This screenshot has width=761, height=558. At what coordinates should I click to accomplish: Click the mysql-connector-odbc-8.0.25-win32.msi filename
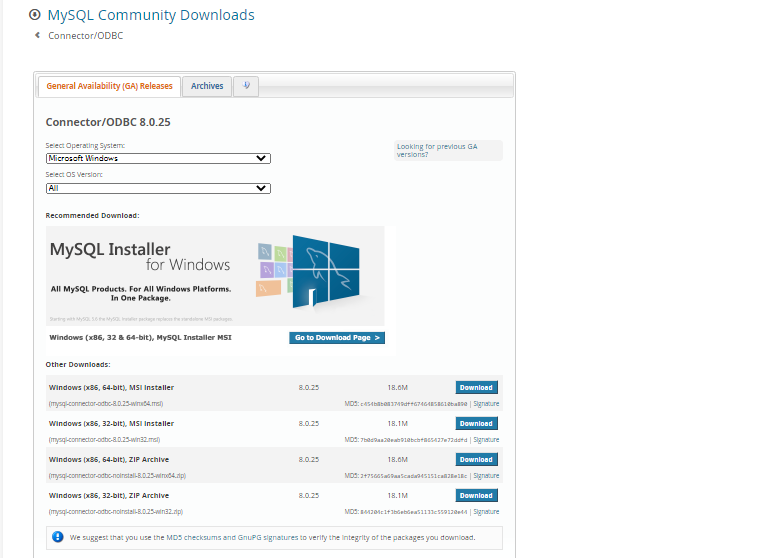(104, 440)
